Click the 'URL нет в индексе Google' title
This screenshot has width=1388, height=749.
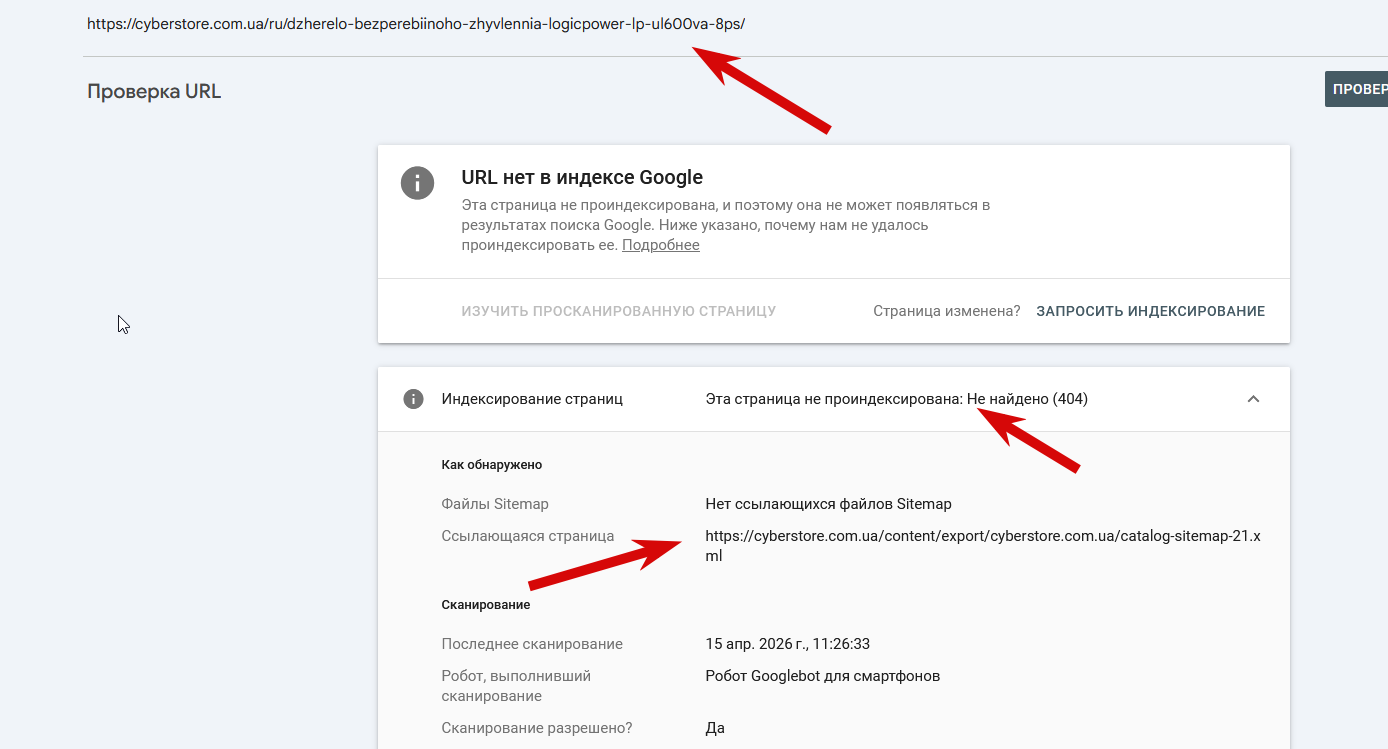point(582,178)
